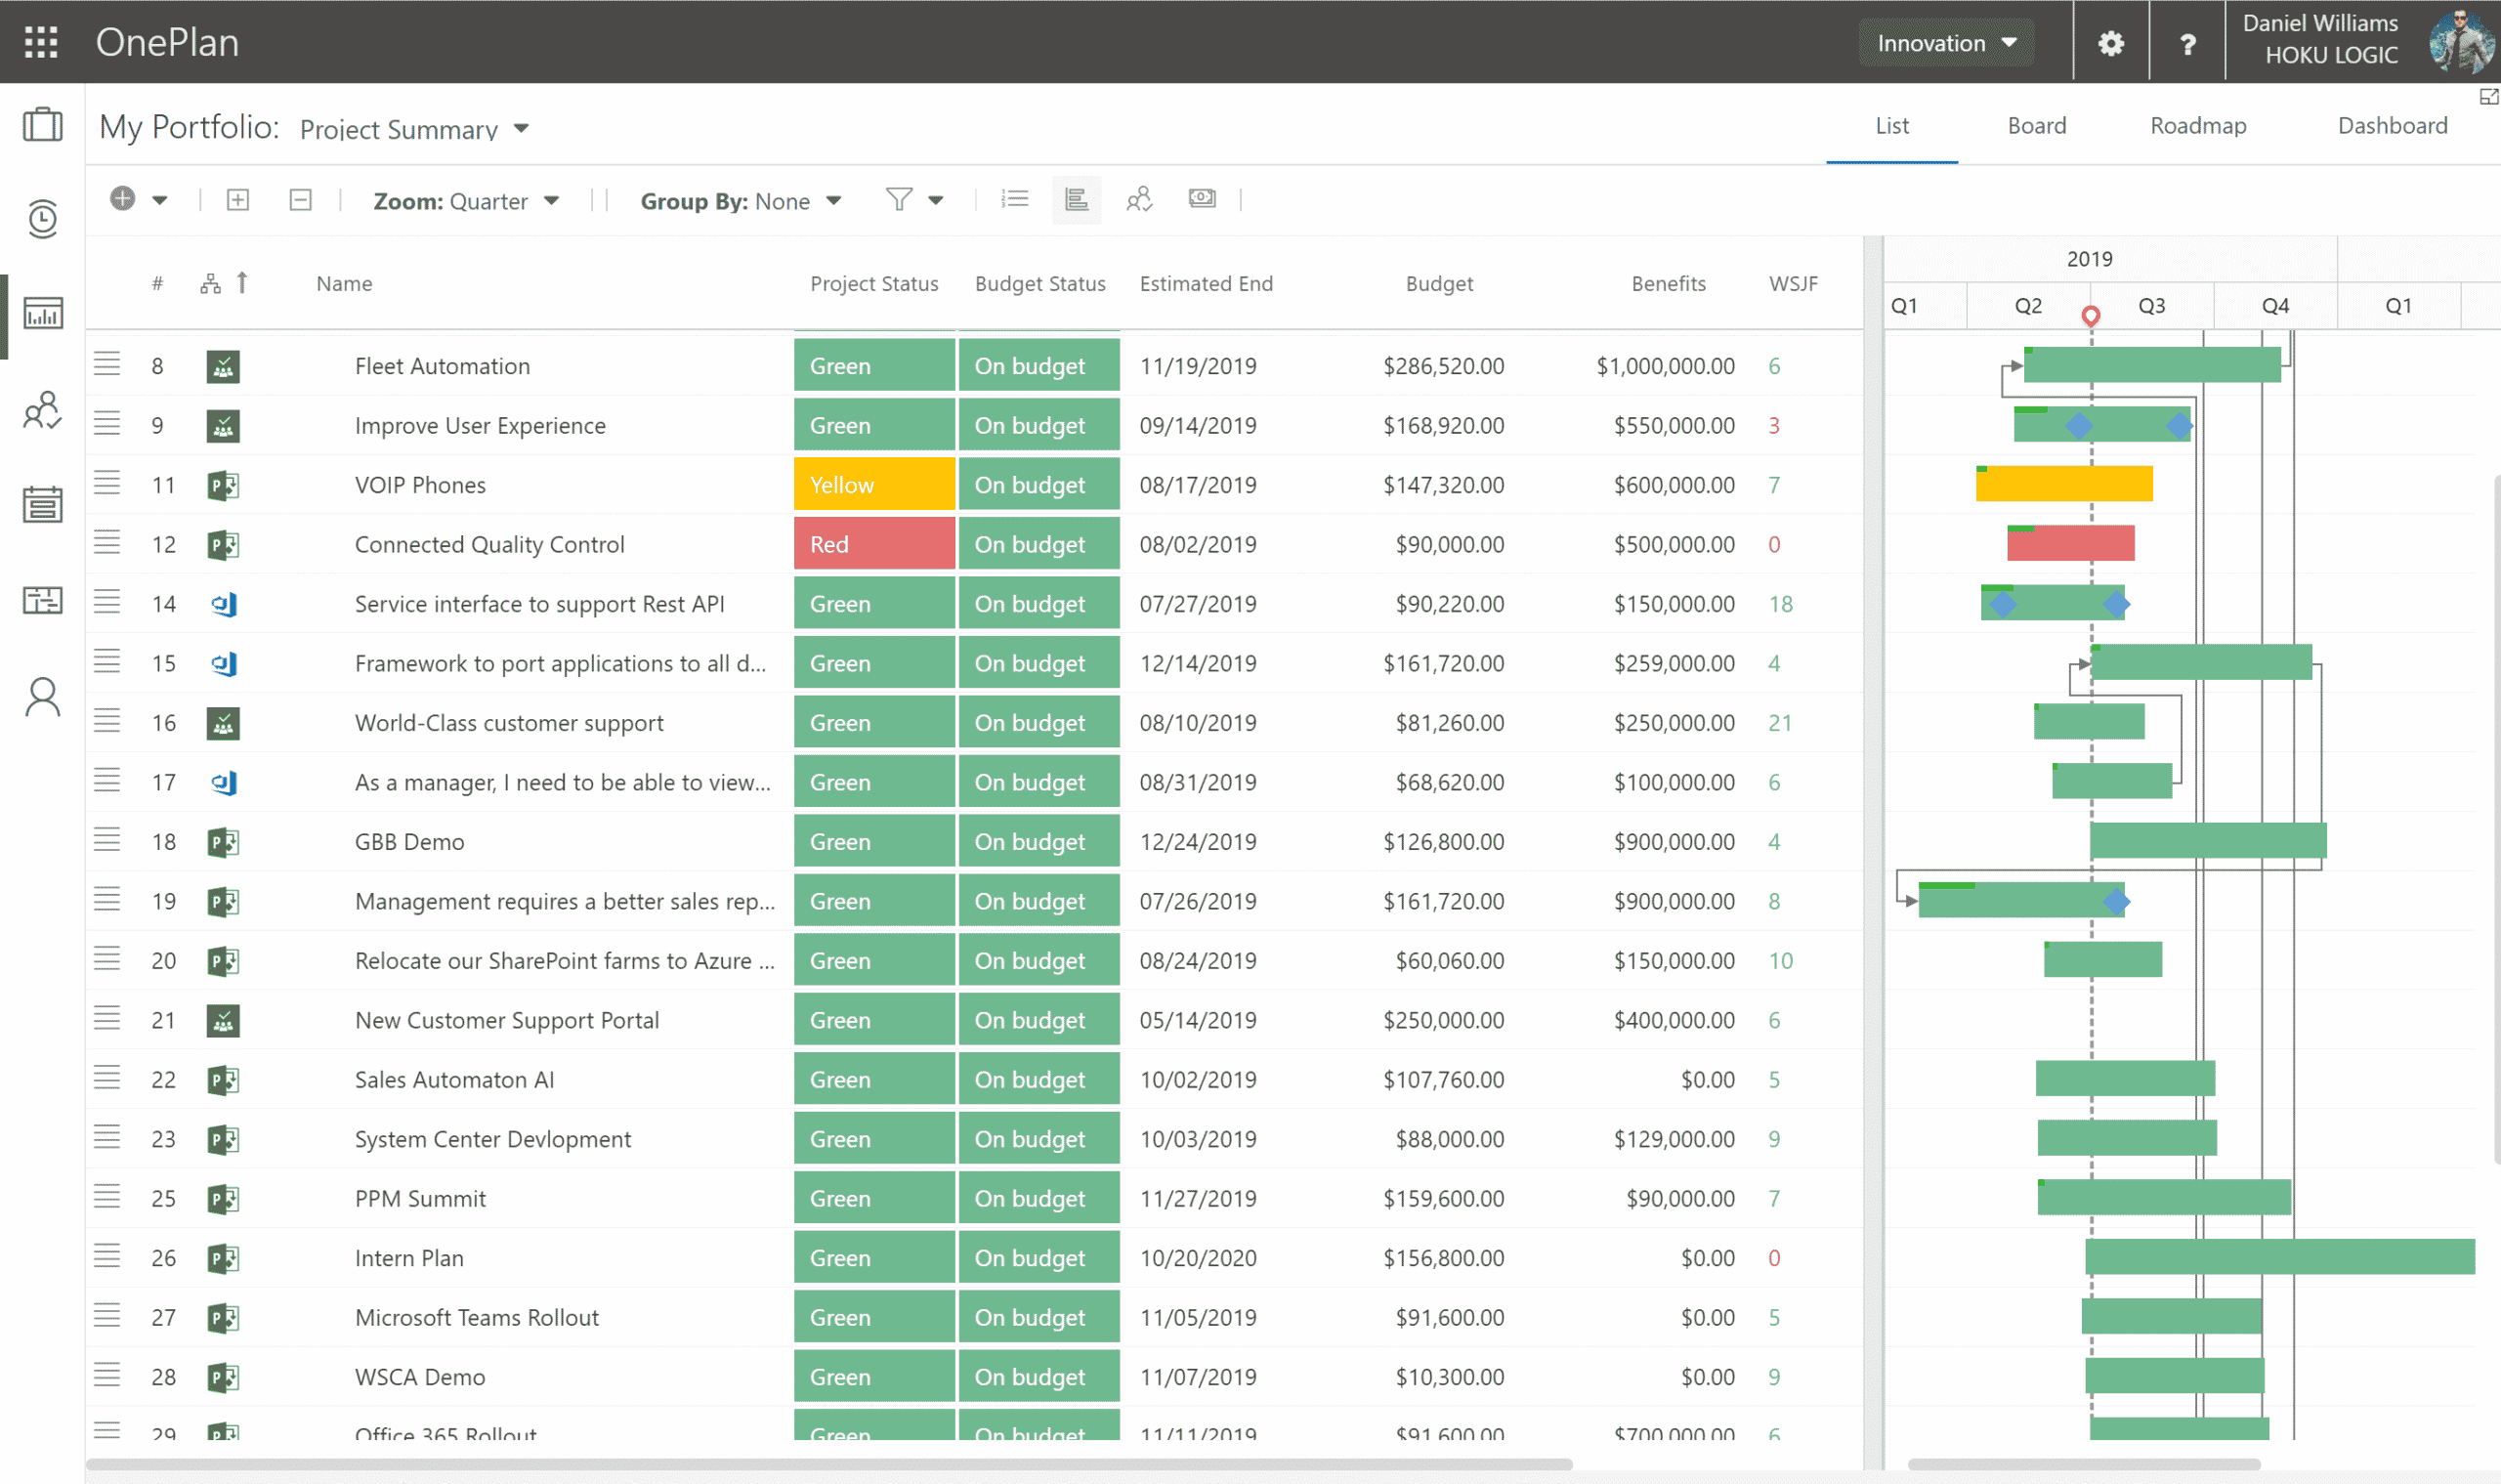Toggle the Innovation workspace selector

pos(1945,42)
